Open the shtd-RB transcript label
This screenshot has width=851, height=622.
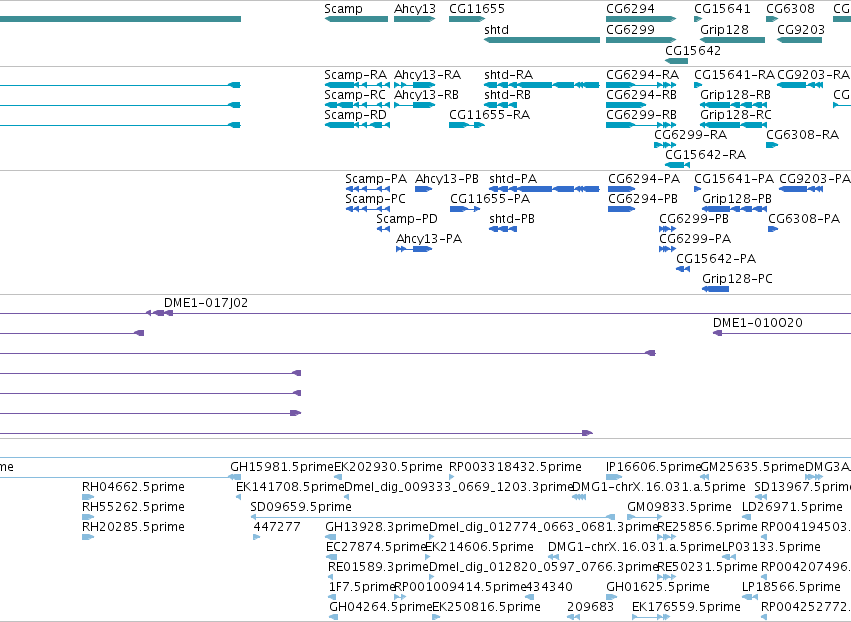pyautogui.click(x=507, y=94)
